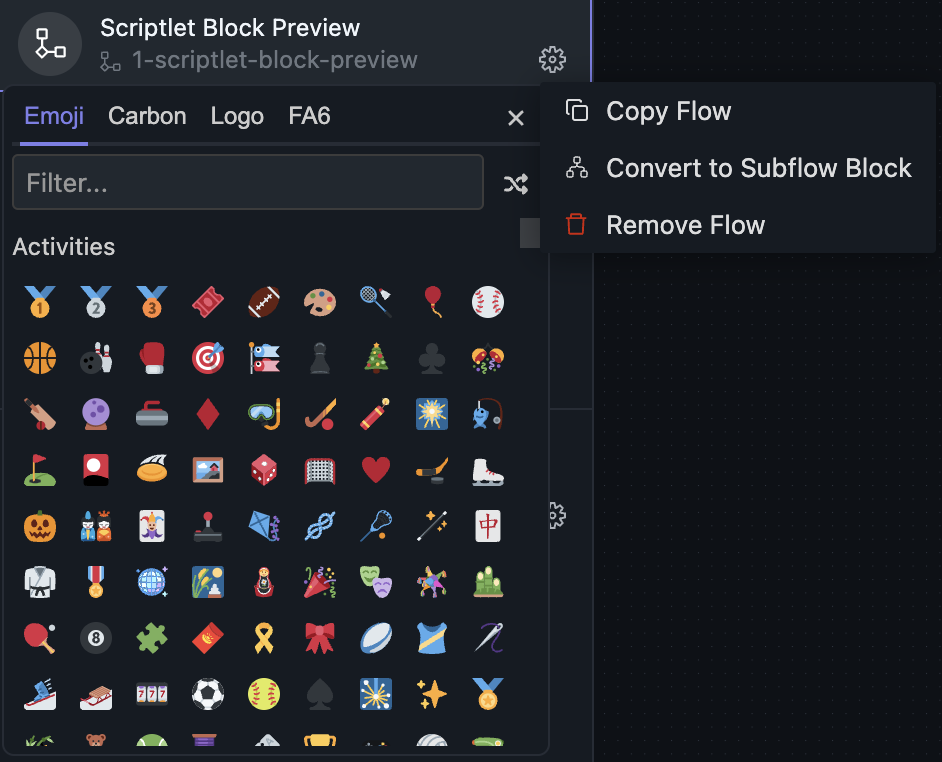This screenshot has height=762, width=942.
Task: Choose the game die emoji
Action: click(x=264, y=469)
